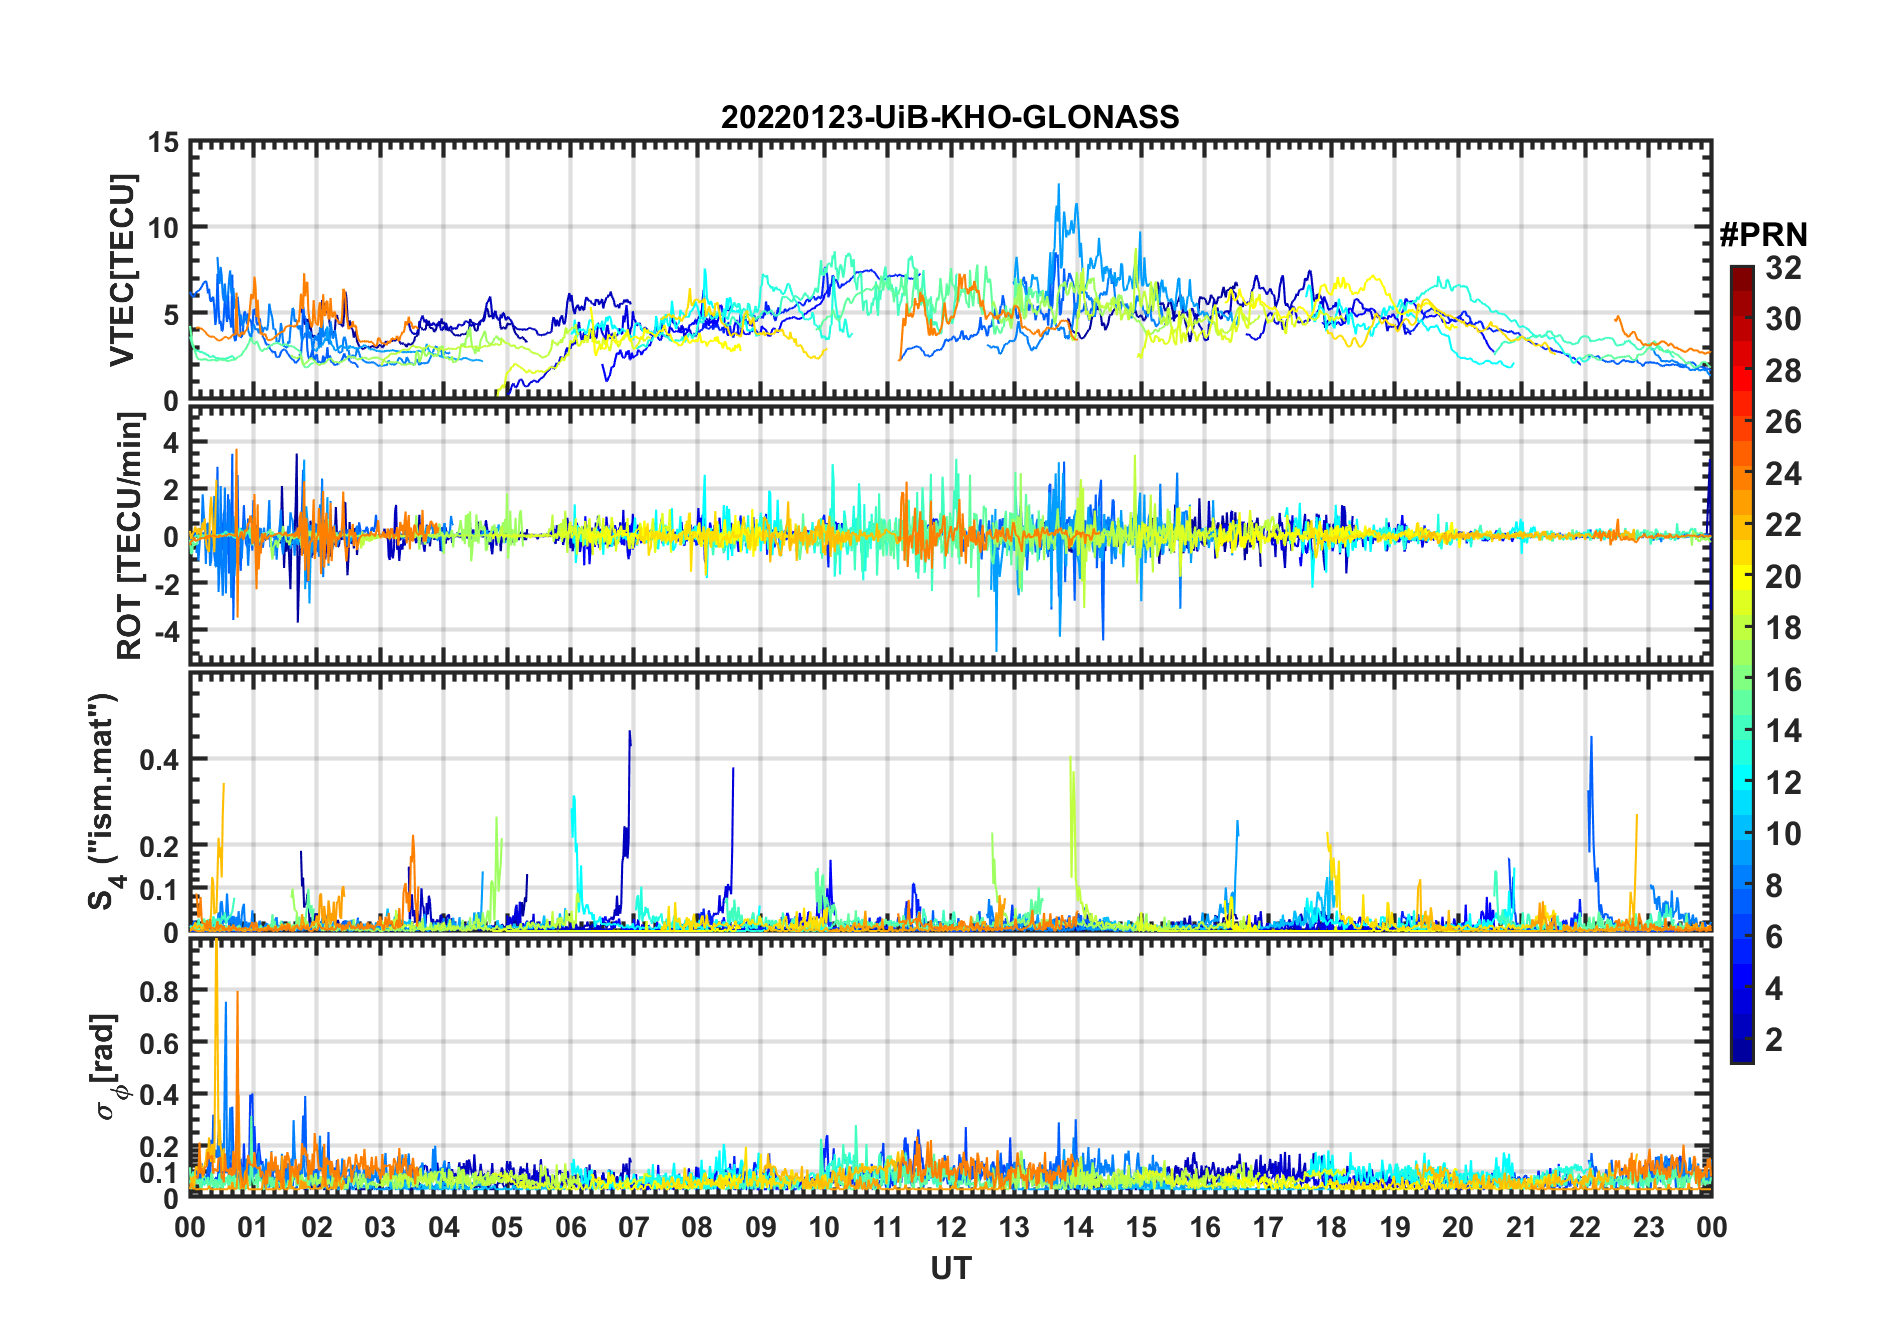Click x-axis tick label 03
The image size is (1902, 1330).
(x=380, y=1227)
